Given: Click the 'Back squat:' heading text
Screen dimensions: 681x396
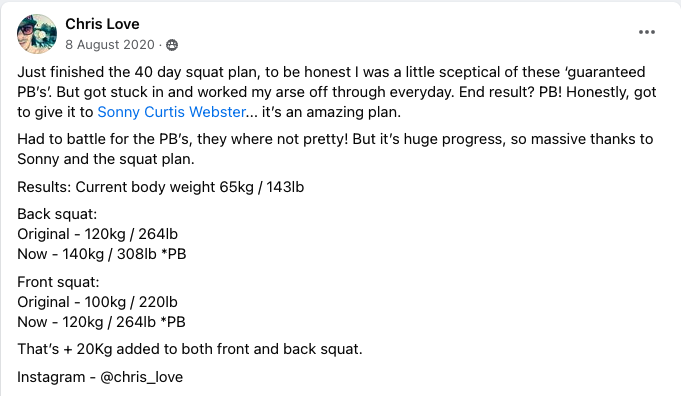Looking at the screenshot, I should (57, 214).
